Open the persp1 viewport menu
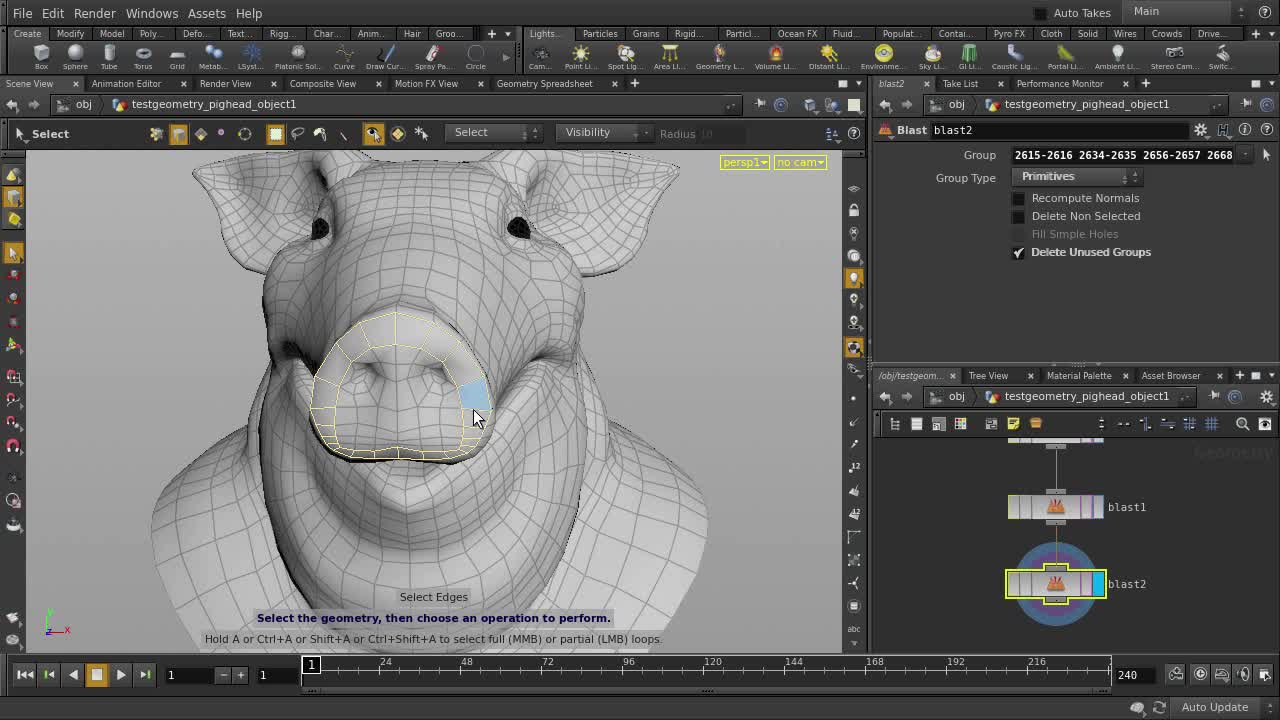 click(744, 162)
